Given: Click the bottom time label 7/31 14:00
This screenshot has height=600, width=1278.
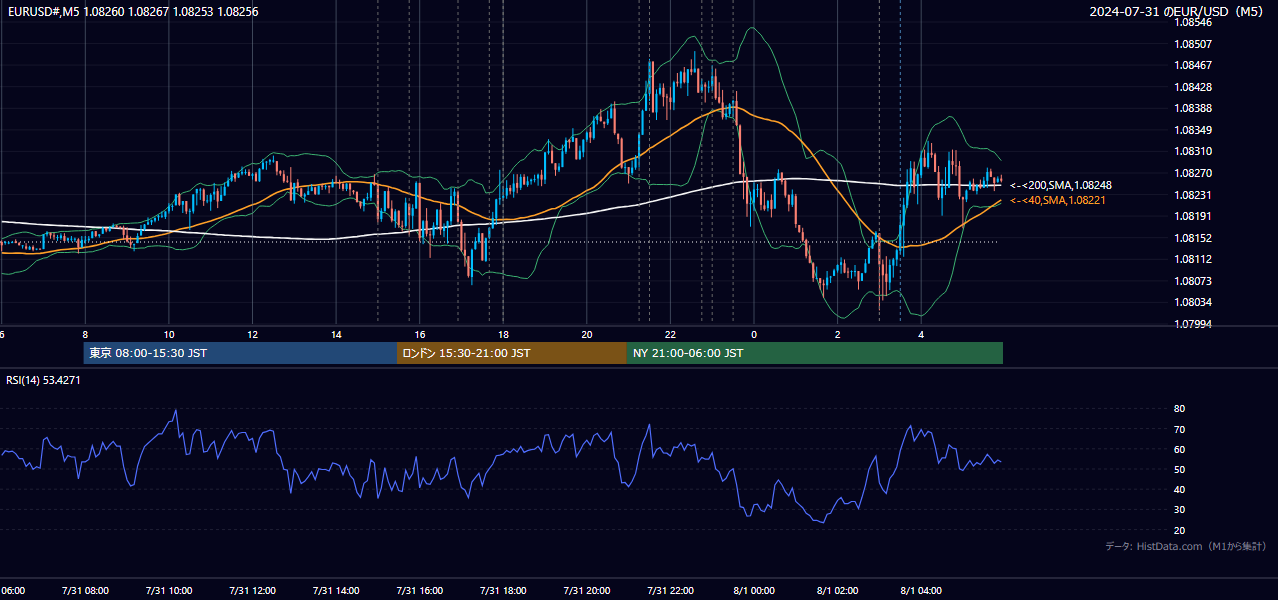Looking at the screenshot, I should [336, 591].
